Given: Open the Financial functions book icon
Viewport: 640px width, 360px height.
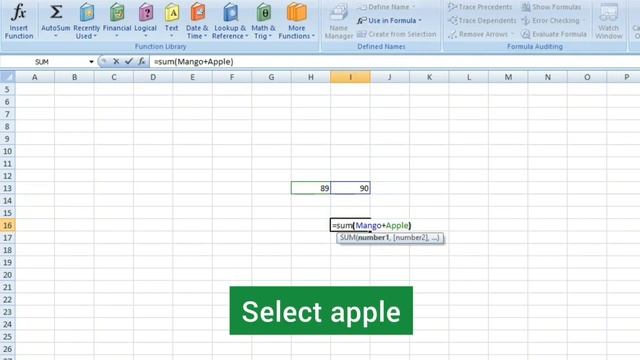Looking at the screenshot, I should coord(117,13).
